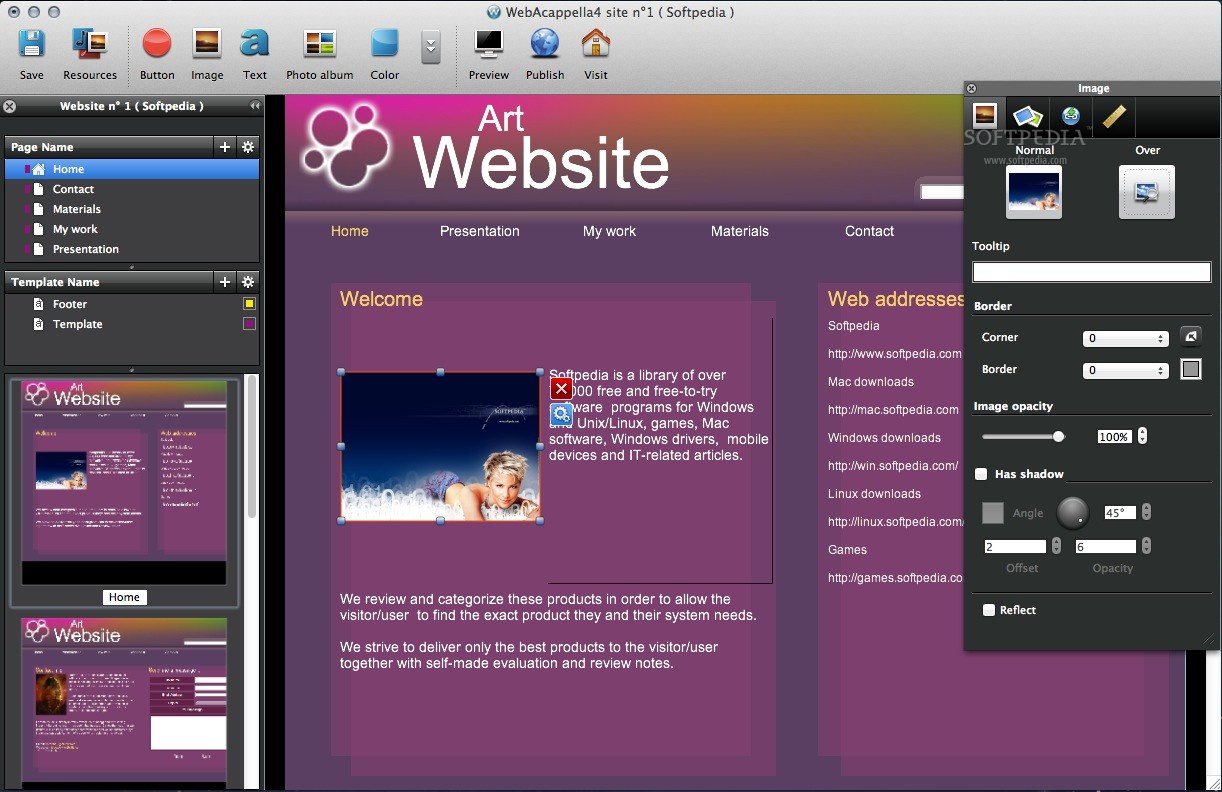This screenshot has width=1222, height=792.
Task: Enable the Has shadow checkbox
Action: coord(982,474)
